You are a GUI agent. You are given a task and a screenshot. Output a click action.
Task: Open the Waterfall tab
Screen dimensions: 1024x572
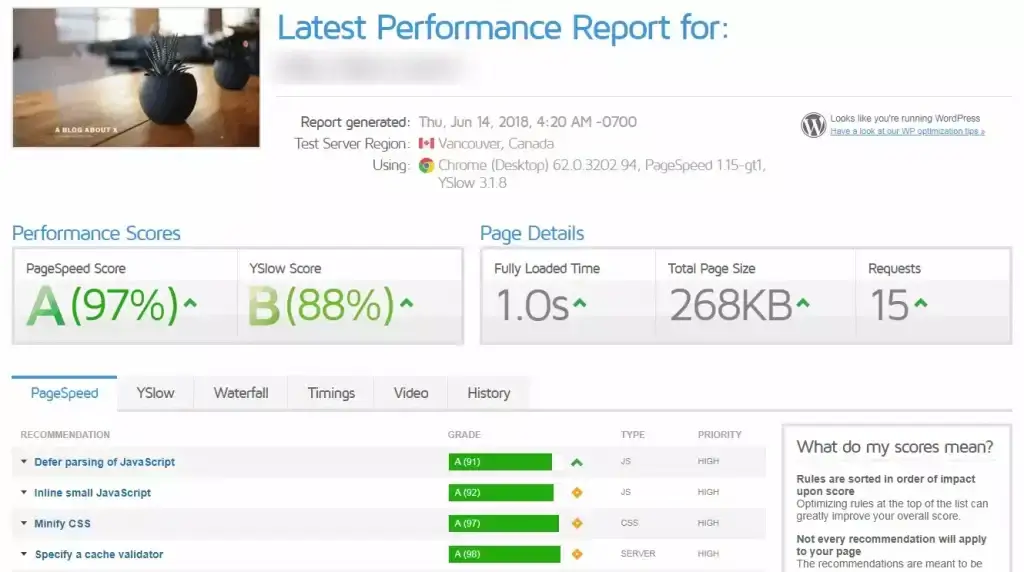tap(241, 393)
